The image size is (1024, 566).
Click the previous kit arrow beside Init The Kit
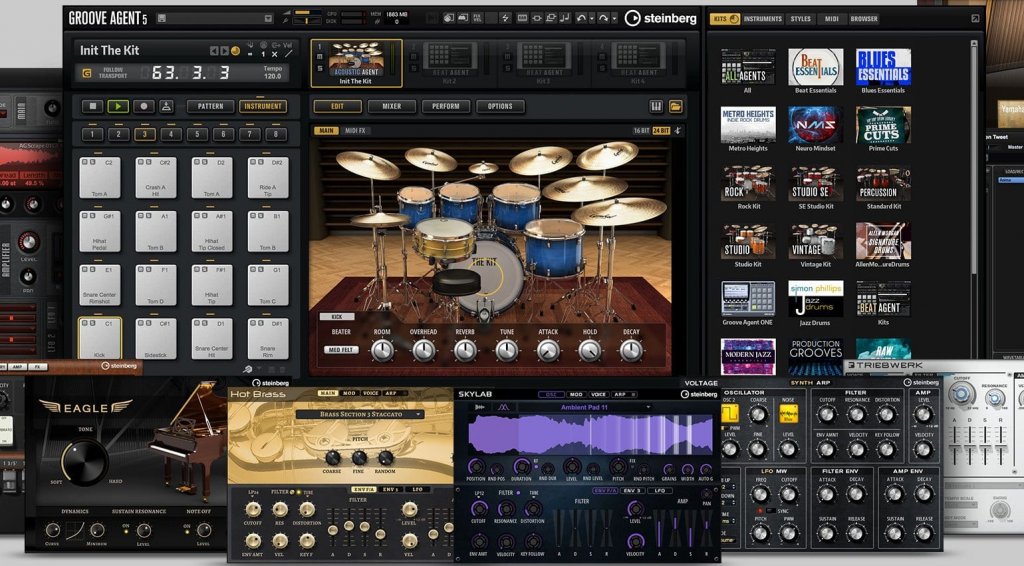(x=214, y=51)
